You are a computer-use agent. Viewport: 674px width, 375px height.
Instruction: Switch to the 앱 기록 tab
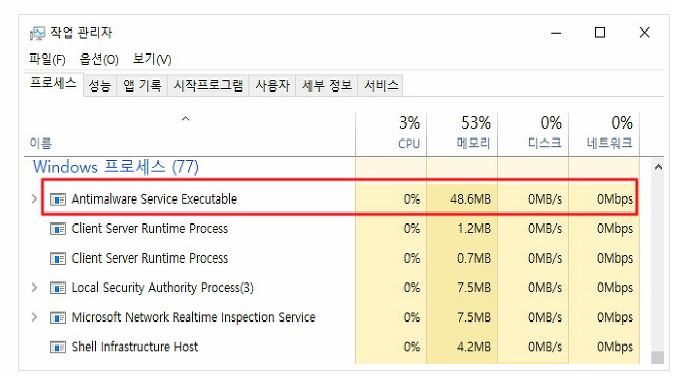[142, 86]
